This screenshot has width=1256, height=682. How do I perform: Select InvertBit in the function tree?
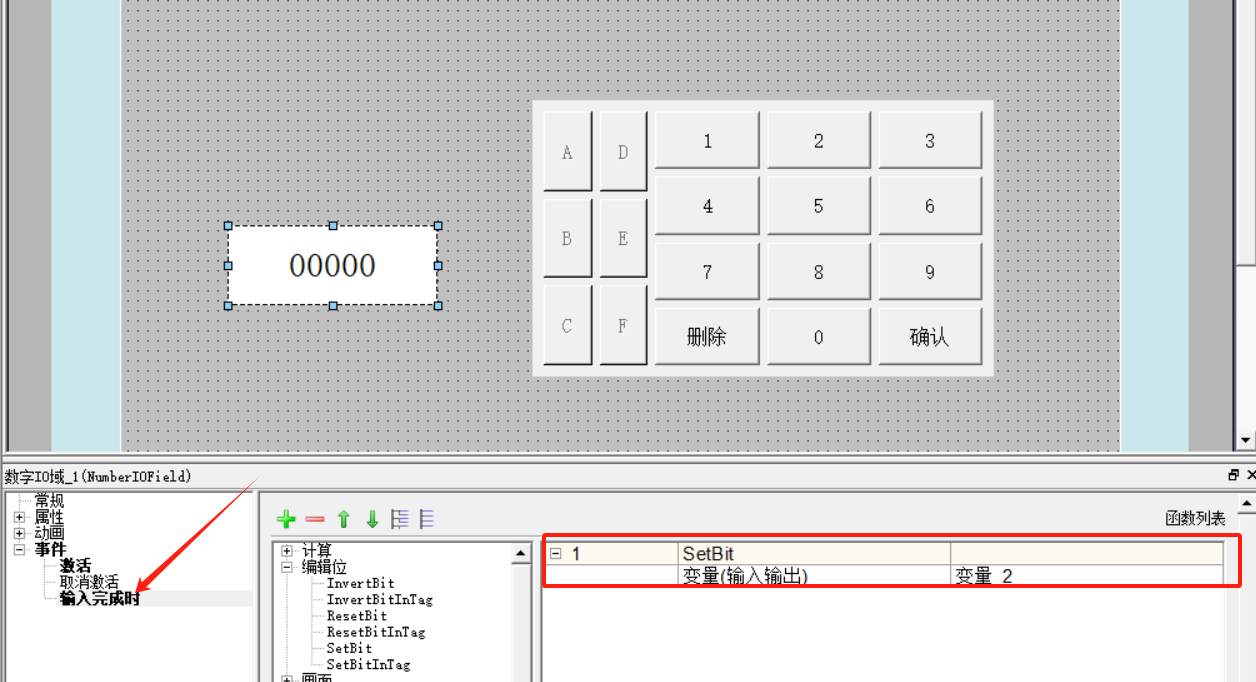[x=360, y=583]
